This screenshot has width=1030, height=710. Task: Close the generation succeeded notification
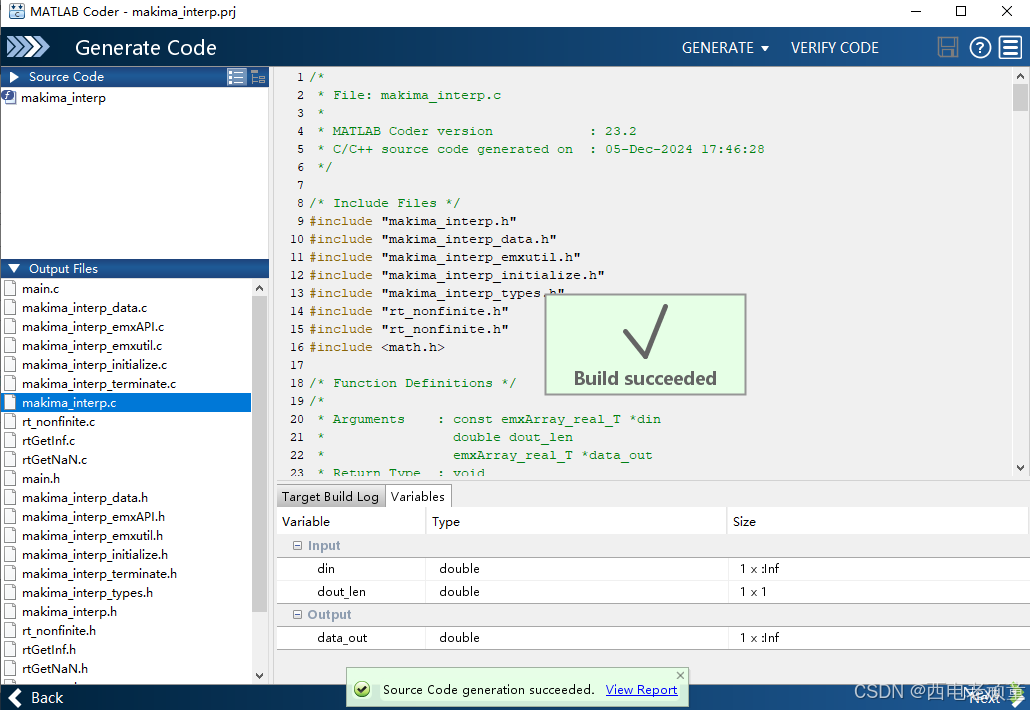[x=681, y=675]
